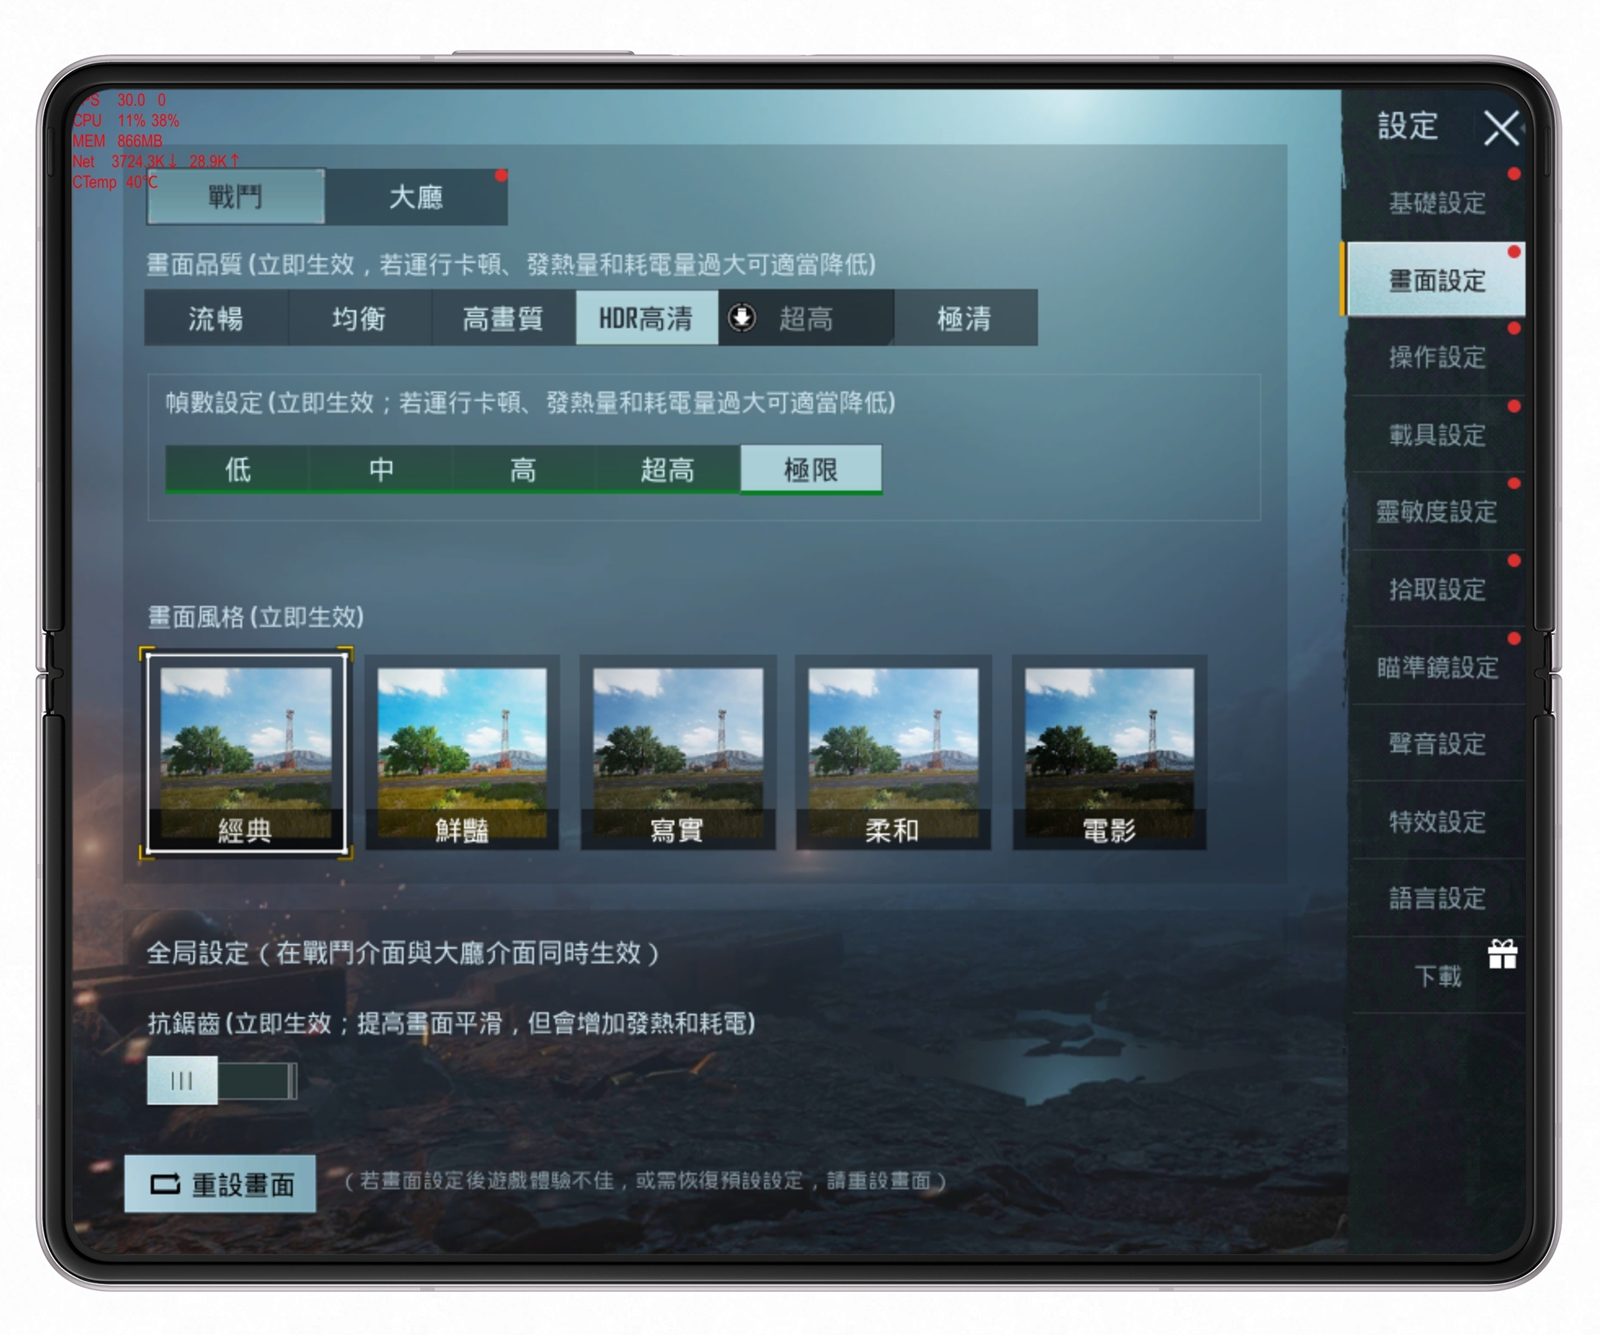Switch to the 戰鬥 tab
1600x1335 pixels.
pyautogui.click(x=235, y=197)
